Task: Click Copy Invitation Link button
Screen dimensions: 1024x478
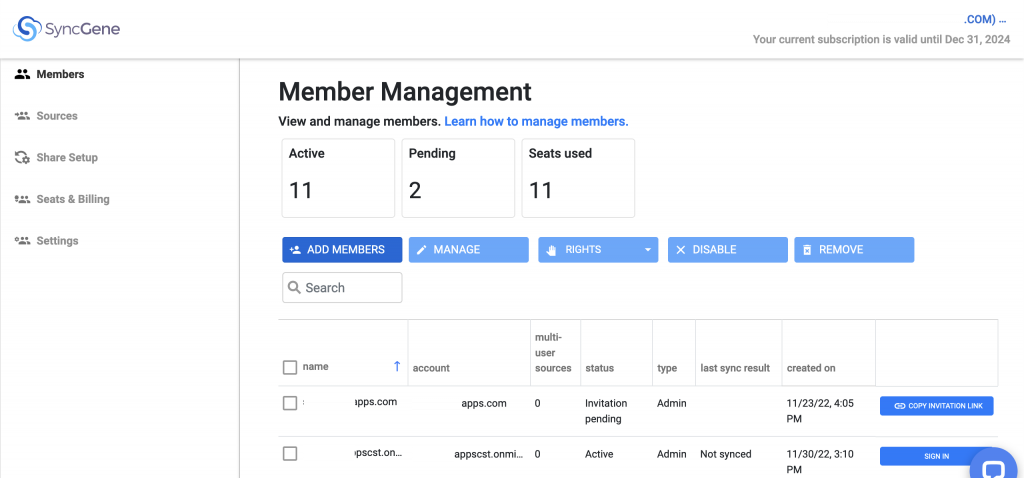Action: click(x=936, y=406)
